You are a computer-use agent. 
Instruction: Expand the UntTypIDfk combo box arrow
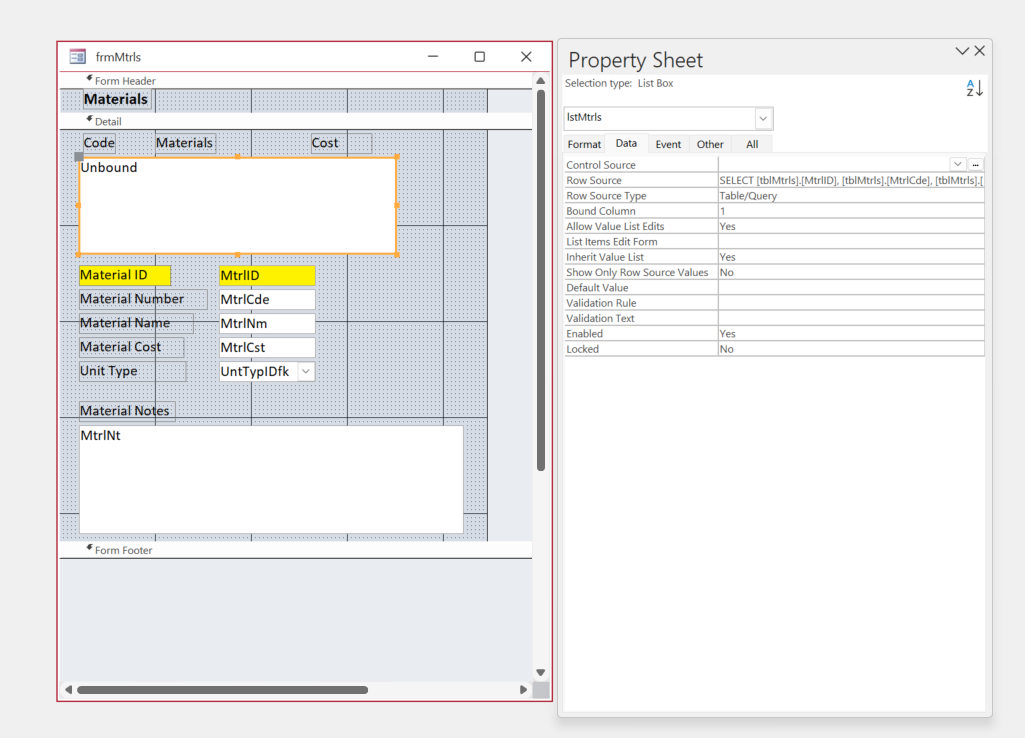(306, 371)
